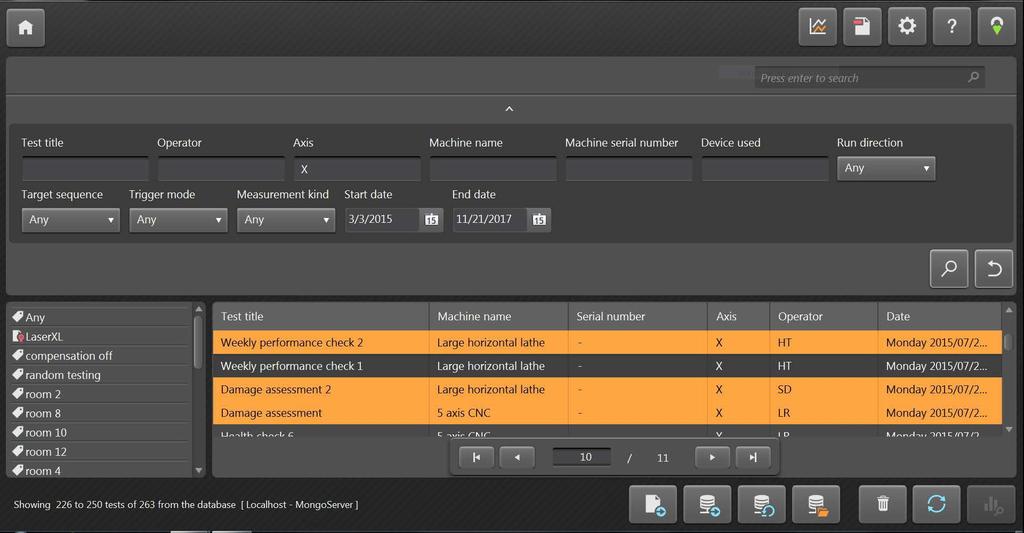Viewport: 1024px width, 533px height.
Task: Select the room 10 tag
Action: click(x=101, y=432)
